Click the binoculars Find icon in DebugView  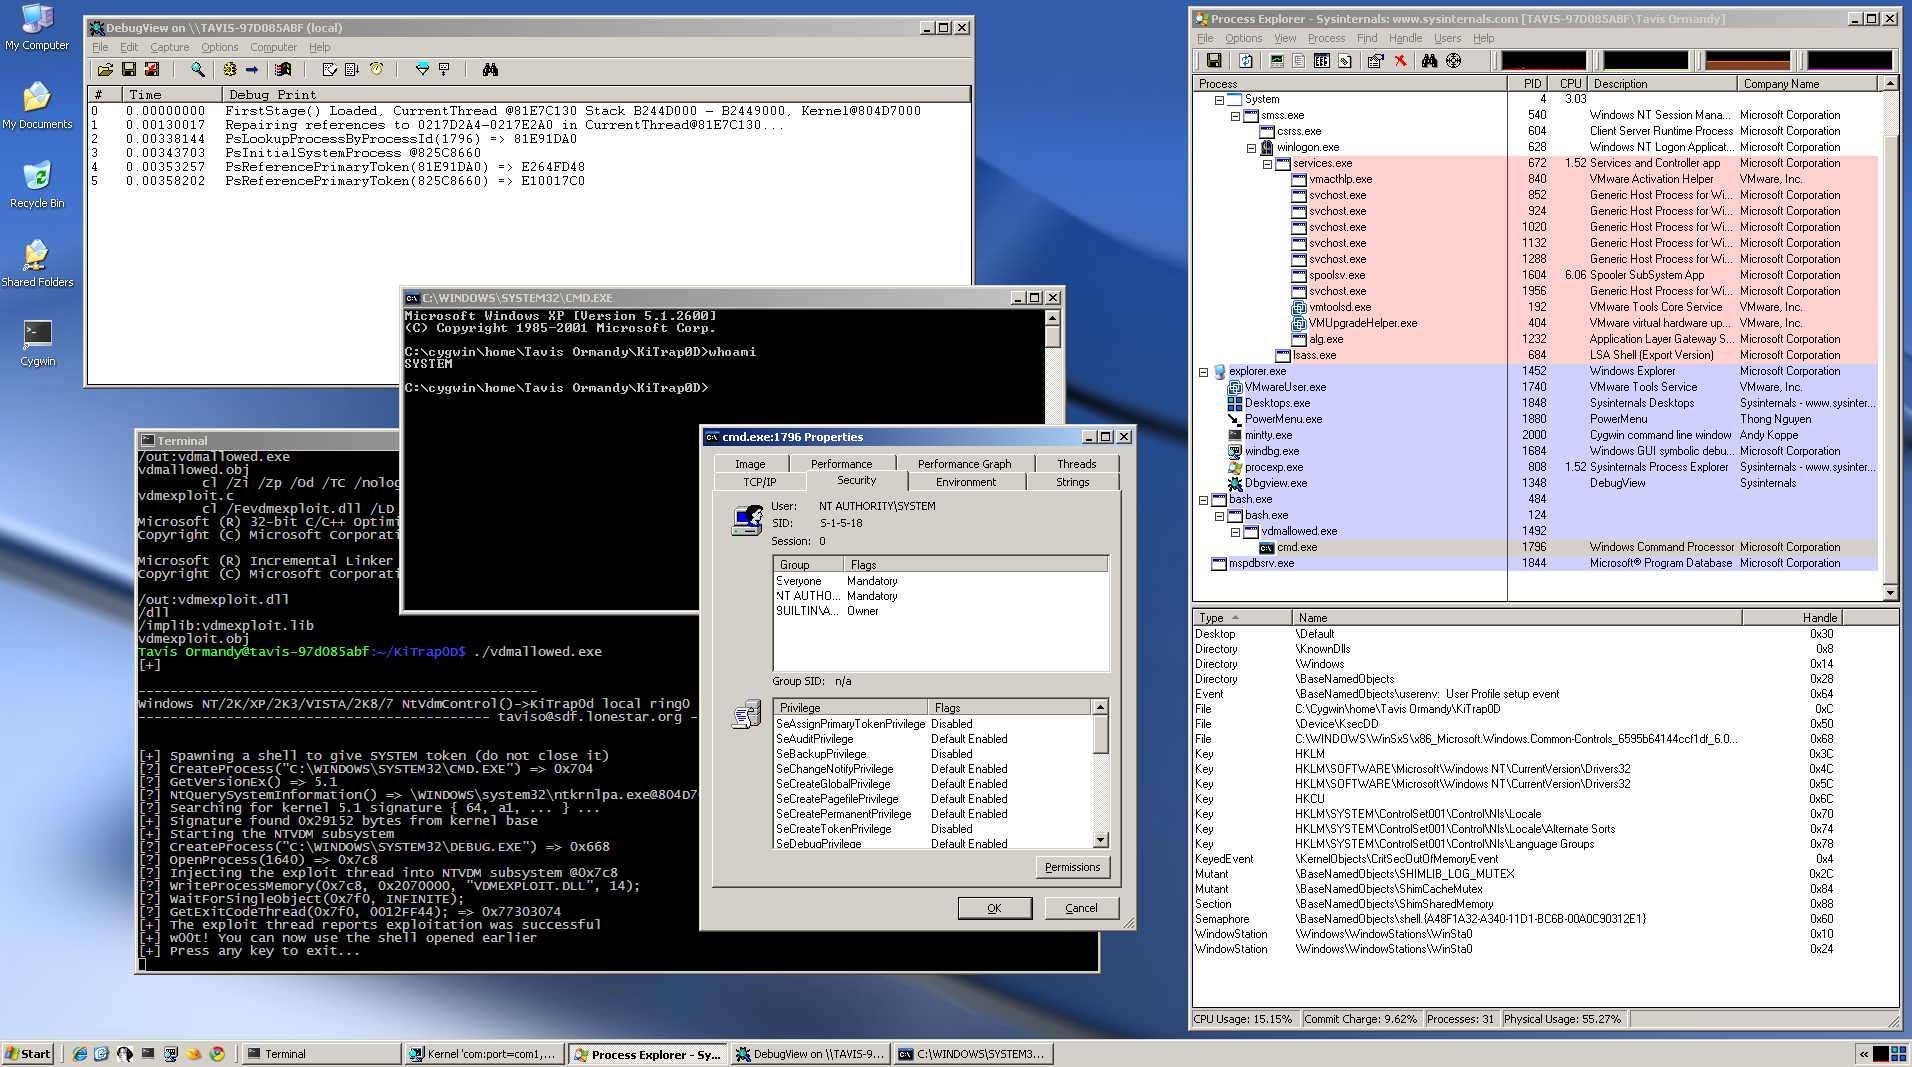pyautogui.click(x=490, y=69)
